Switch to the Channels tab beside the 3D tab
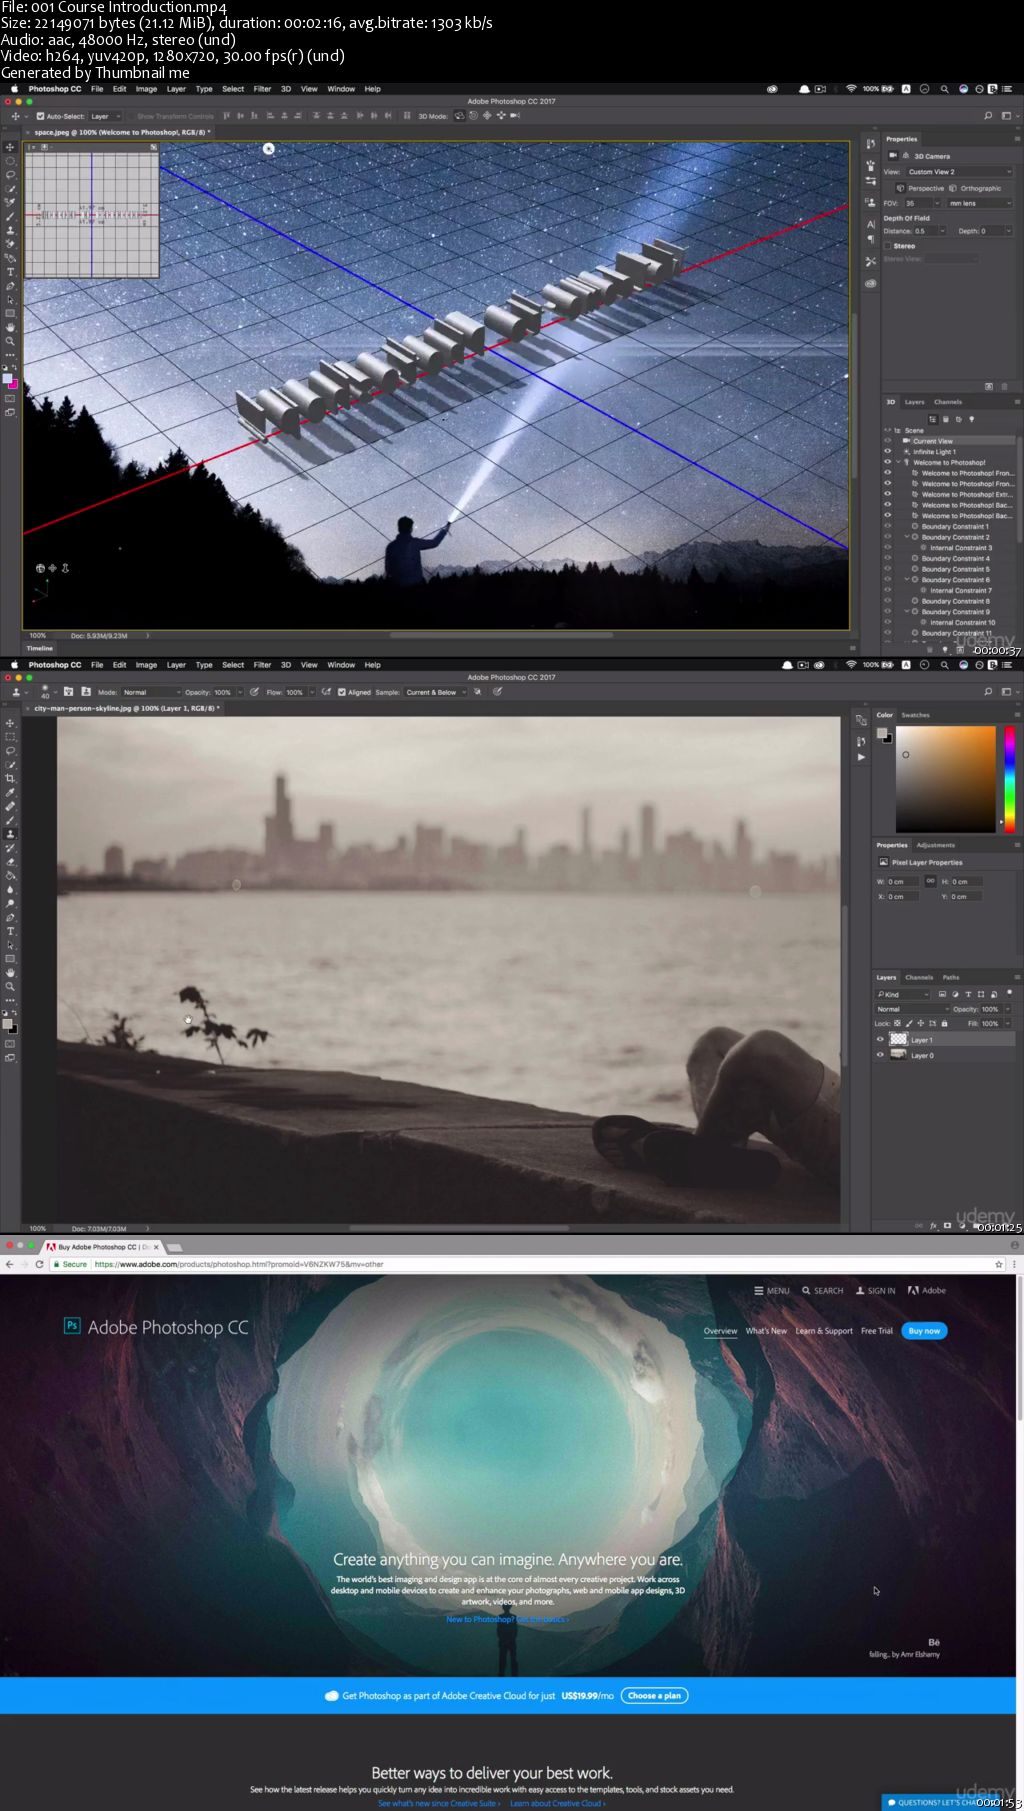This screenshot has width=1024, height=1811. [x=948, y=402]
